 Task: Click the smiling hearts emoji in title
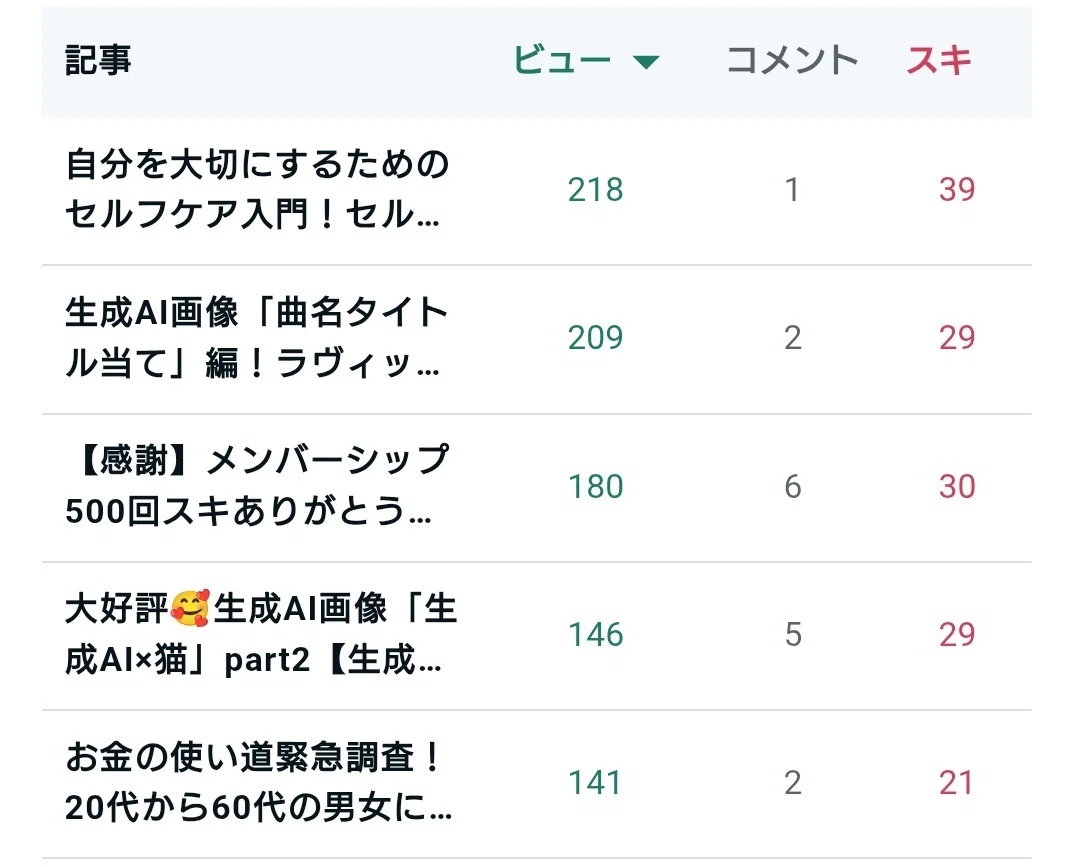[x=190, y=608]
